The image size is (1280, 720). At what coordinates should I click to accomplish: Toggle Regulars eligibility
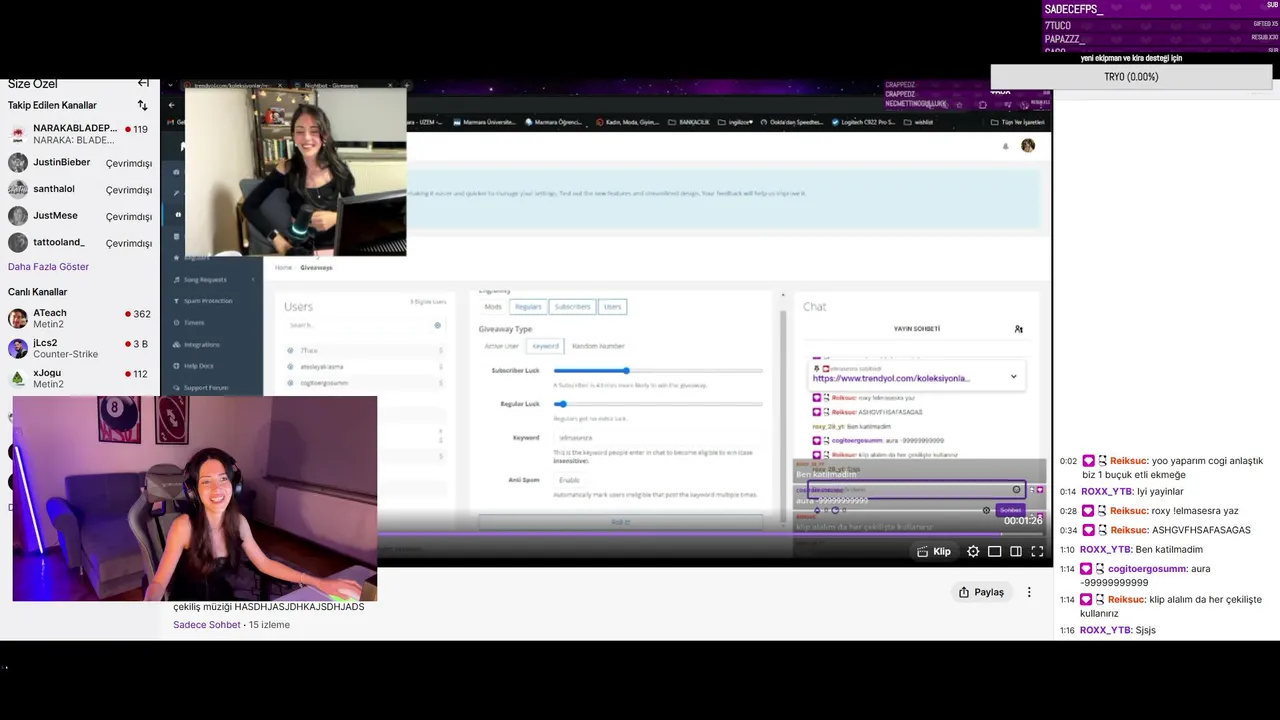tap(528, 306)
